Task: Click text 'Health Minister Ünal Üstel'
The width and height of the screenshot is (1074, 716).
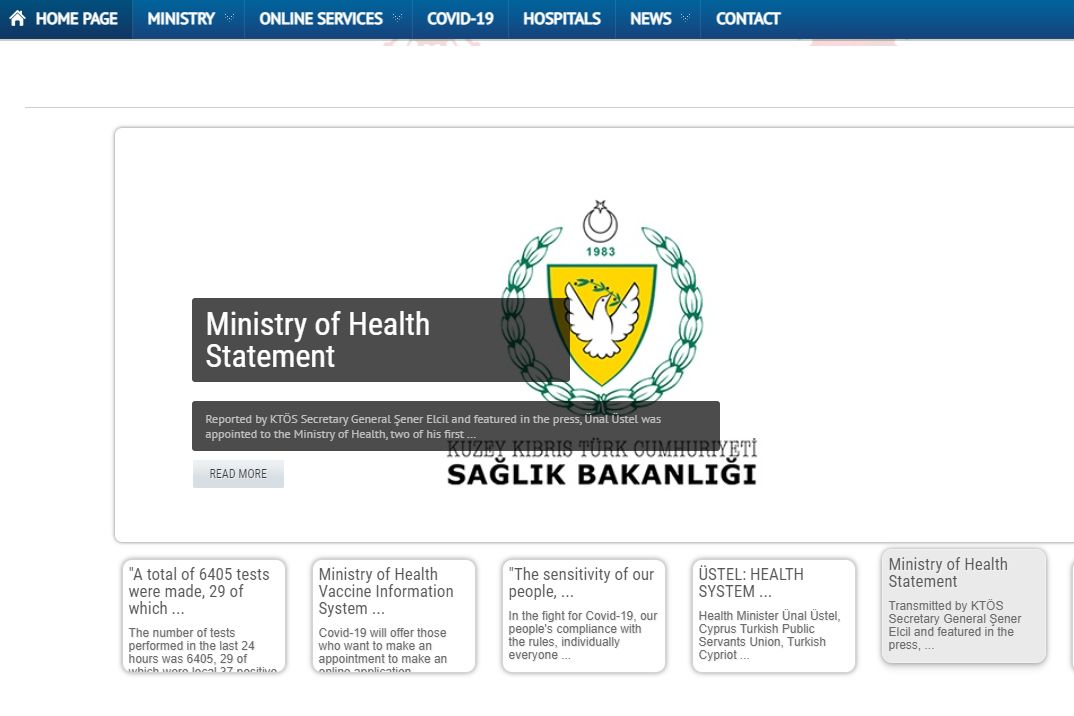Action: click(x=769, y=635)
